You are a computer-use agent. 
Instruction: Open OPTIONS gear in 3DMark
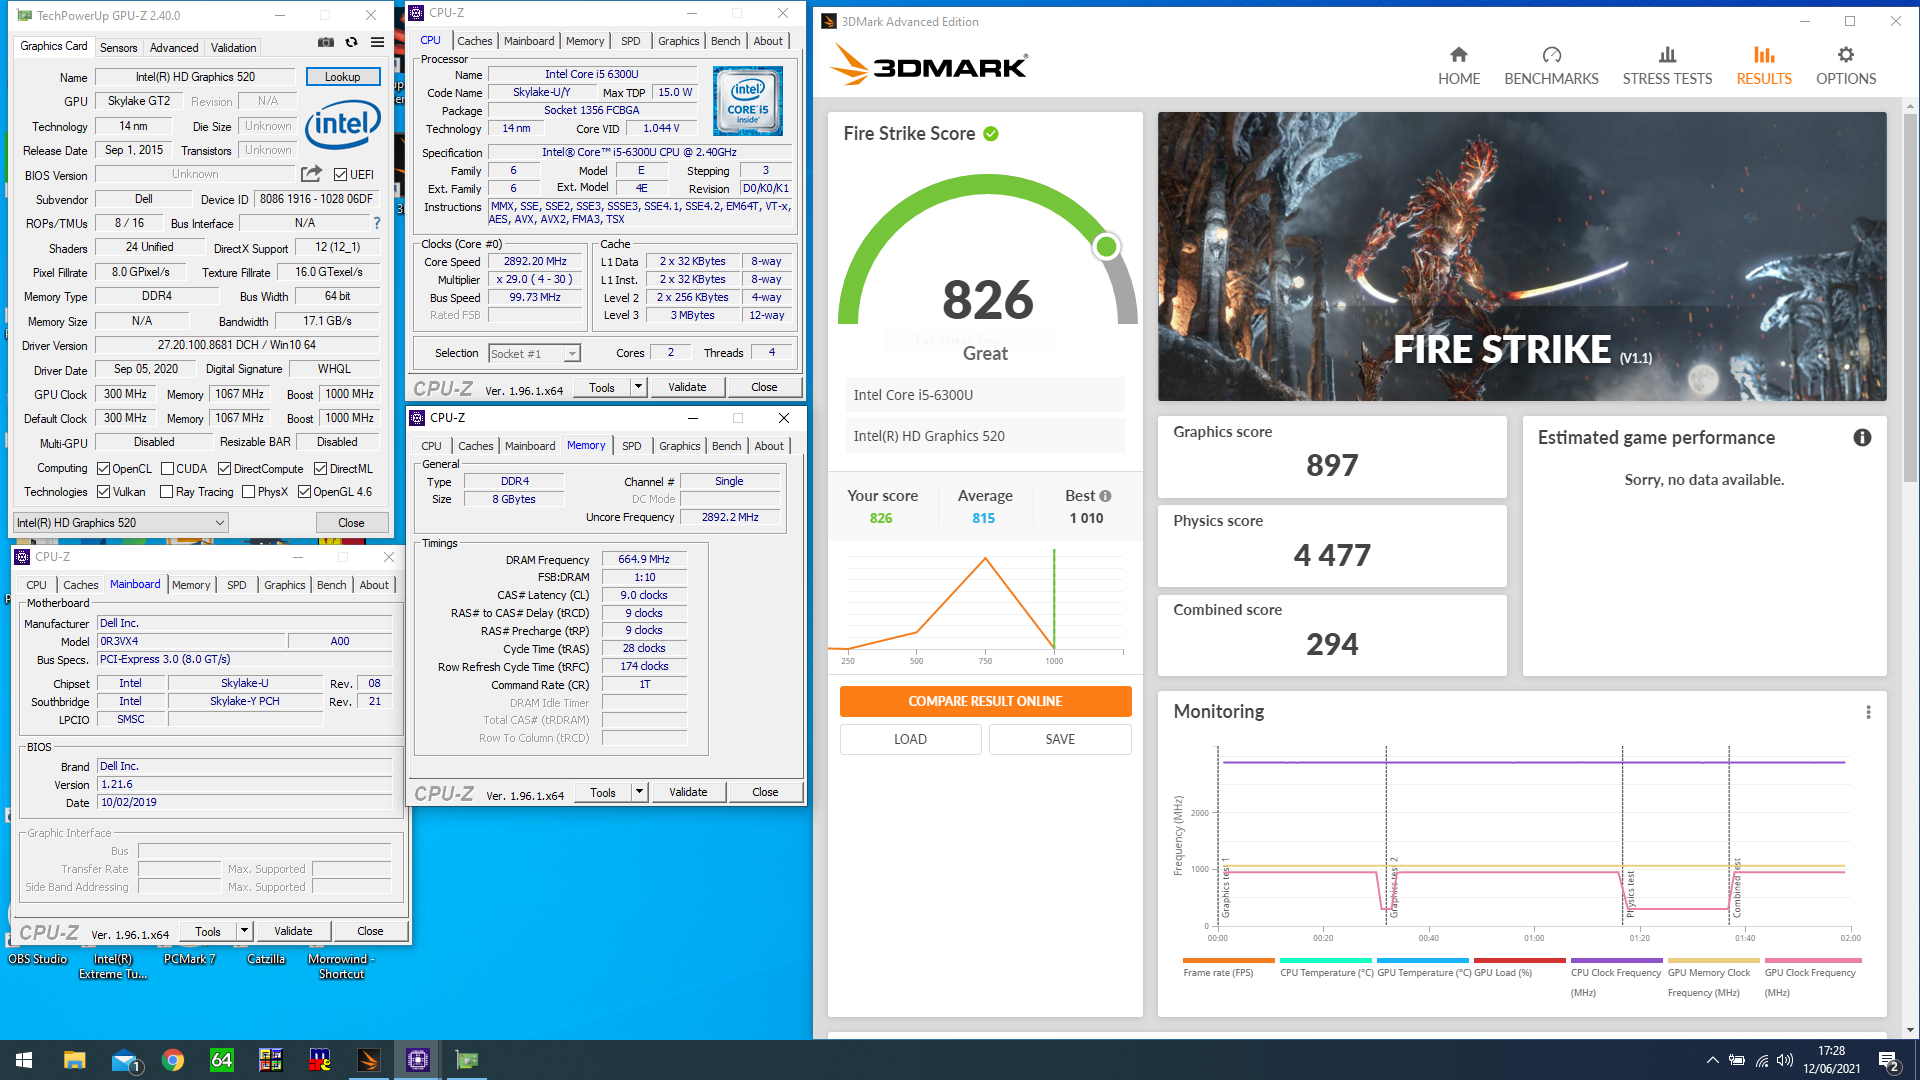1846,66
